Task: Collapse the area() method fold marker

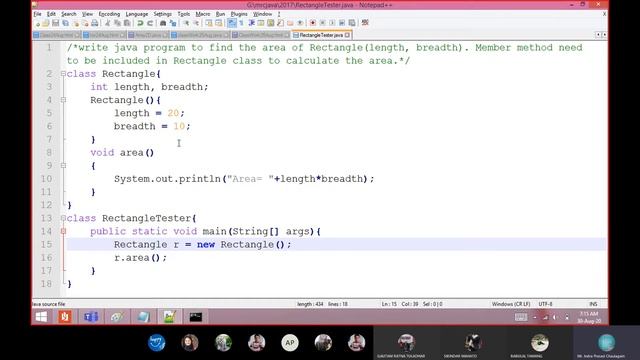Action: [63, 166]
